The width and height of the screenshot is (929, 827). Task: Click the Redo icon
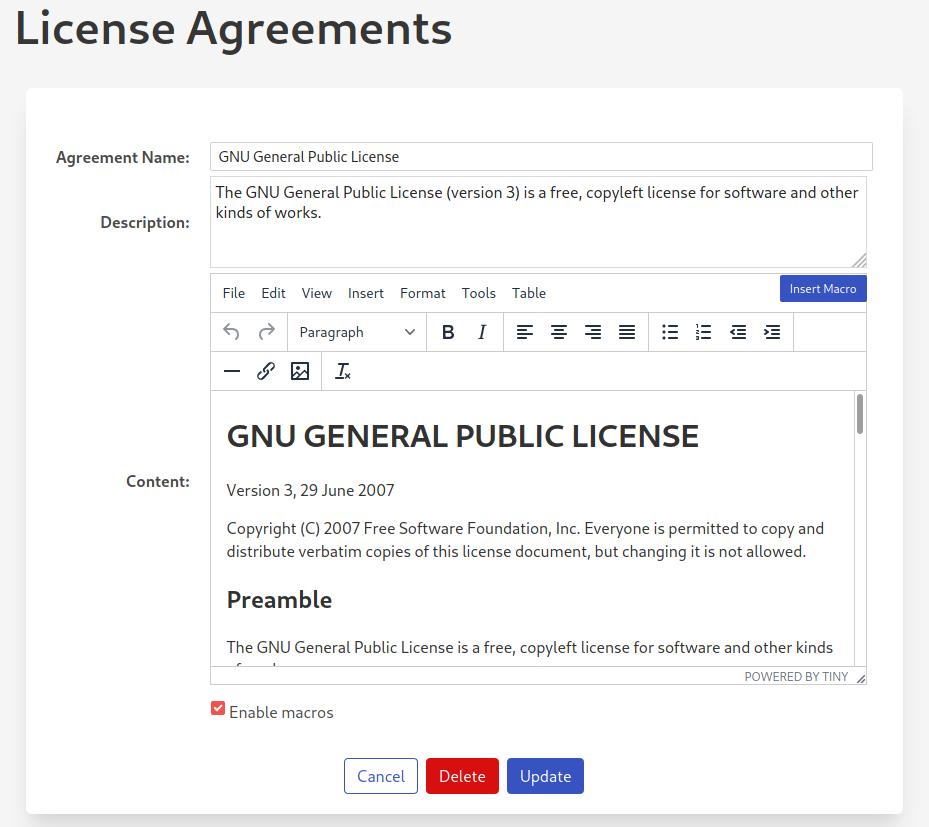[x=265, y=331]
